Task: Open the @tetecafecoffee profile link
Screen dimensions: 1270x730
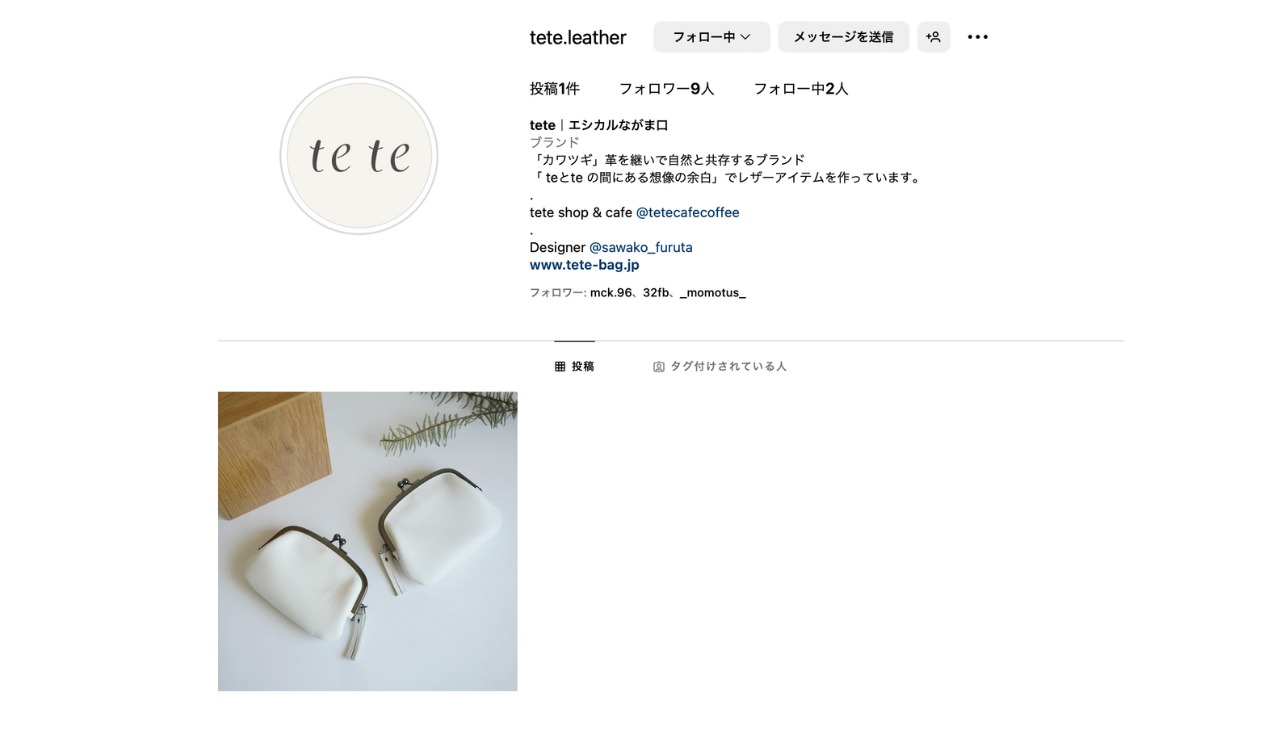Action: 688,213
